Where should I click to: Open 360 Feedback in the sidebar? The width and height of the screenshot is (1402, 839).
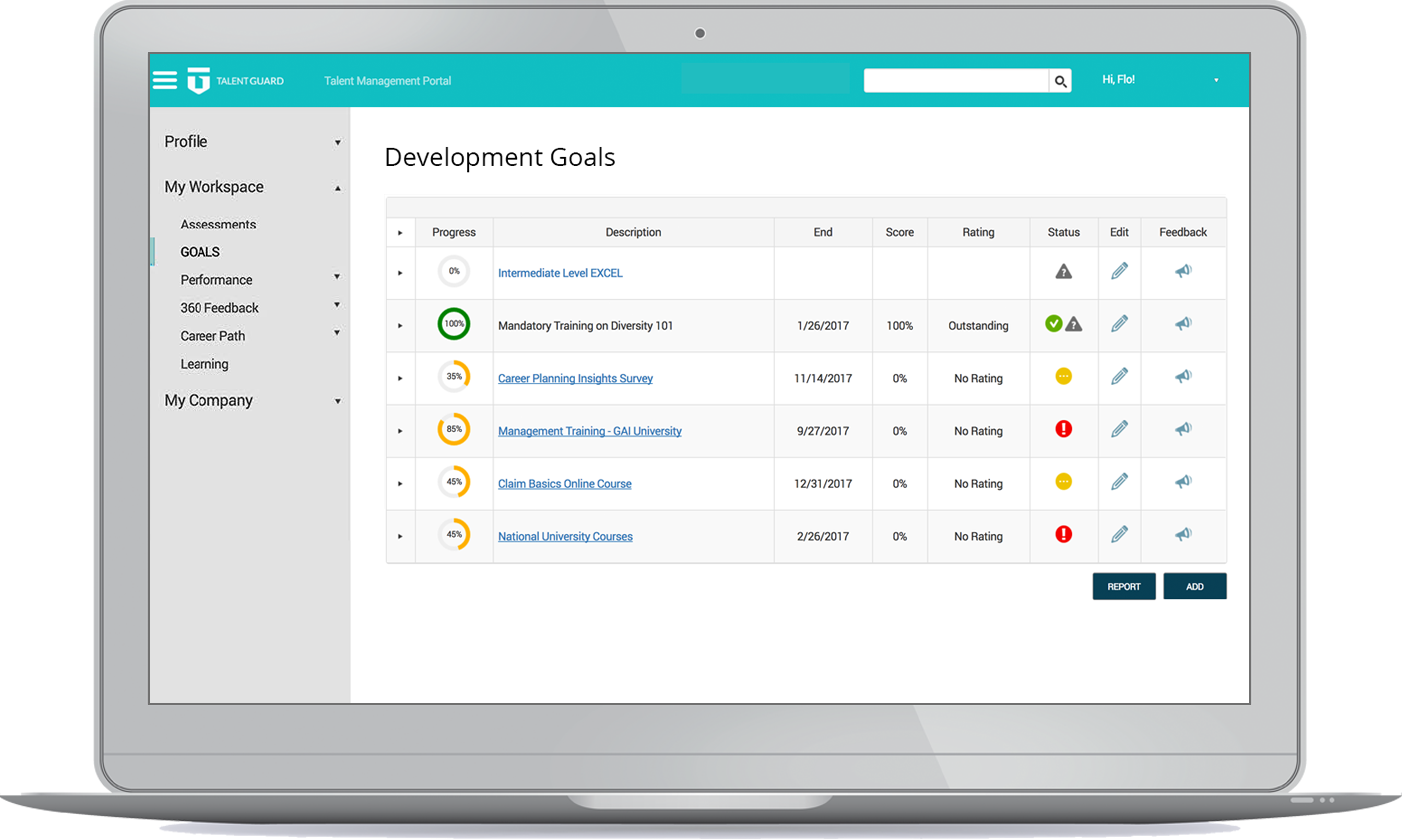click(x=219, y=308)
